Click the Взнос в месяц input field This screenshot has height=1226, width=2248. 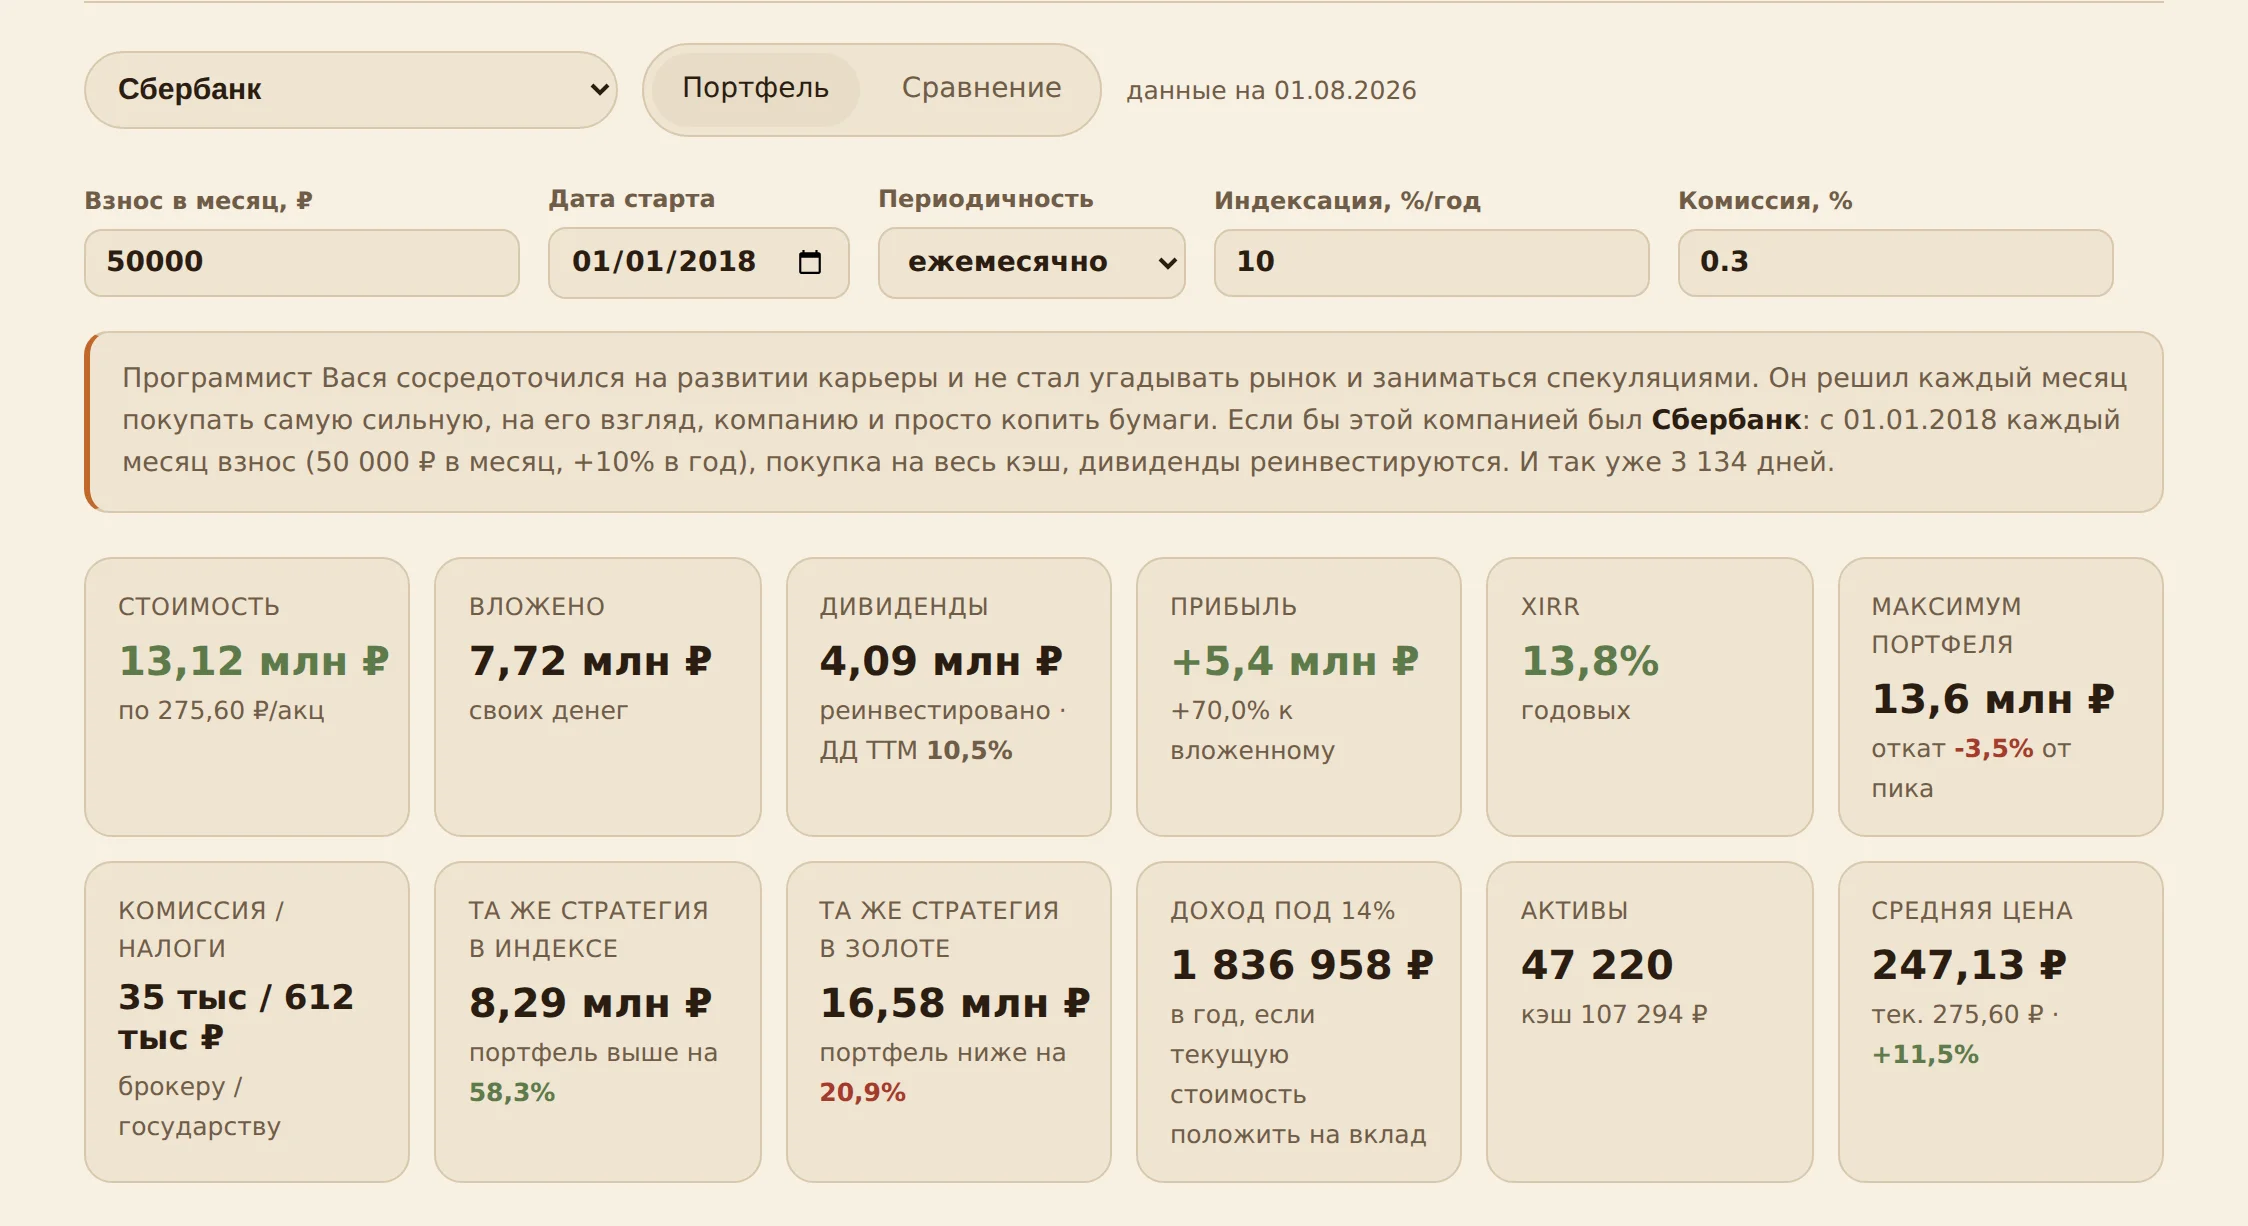pyautogui.click(x=302, y=262)
